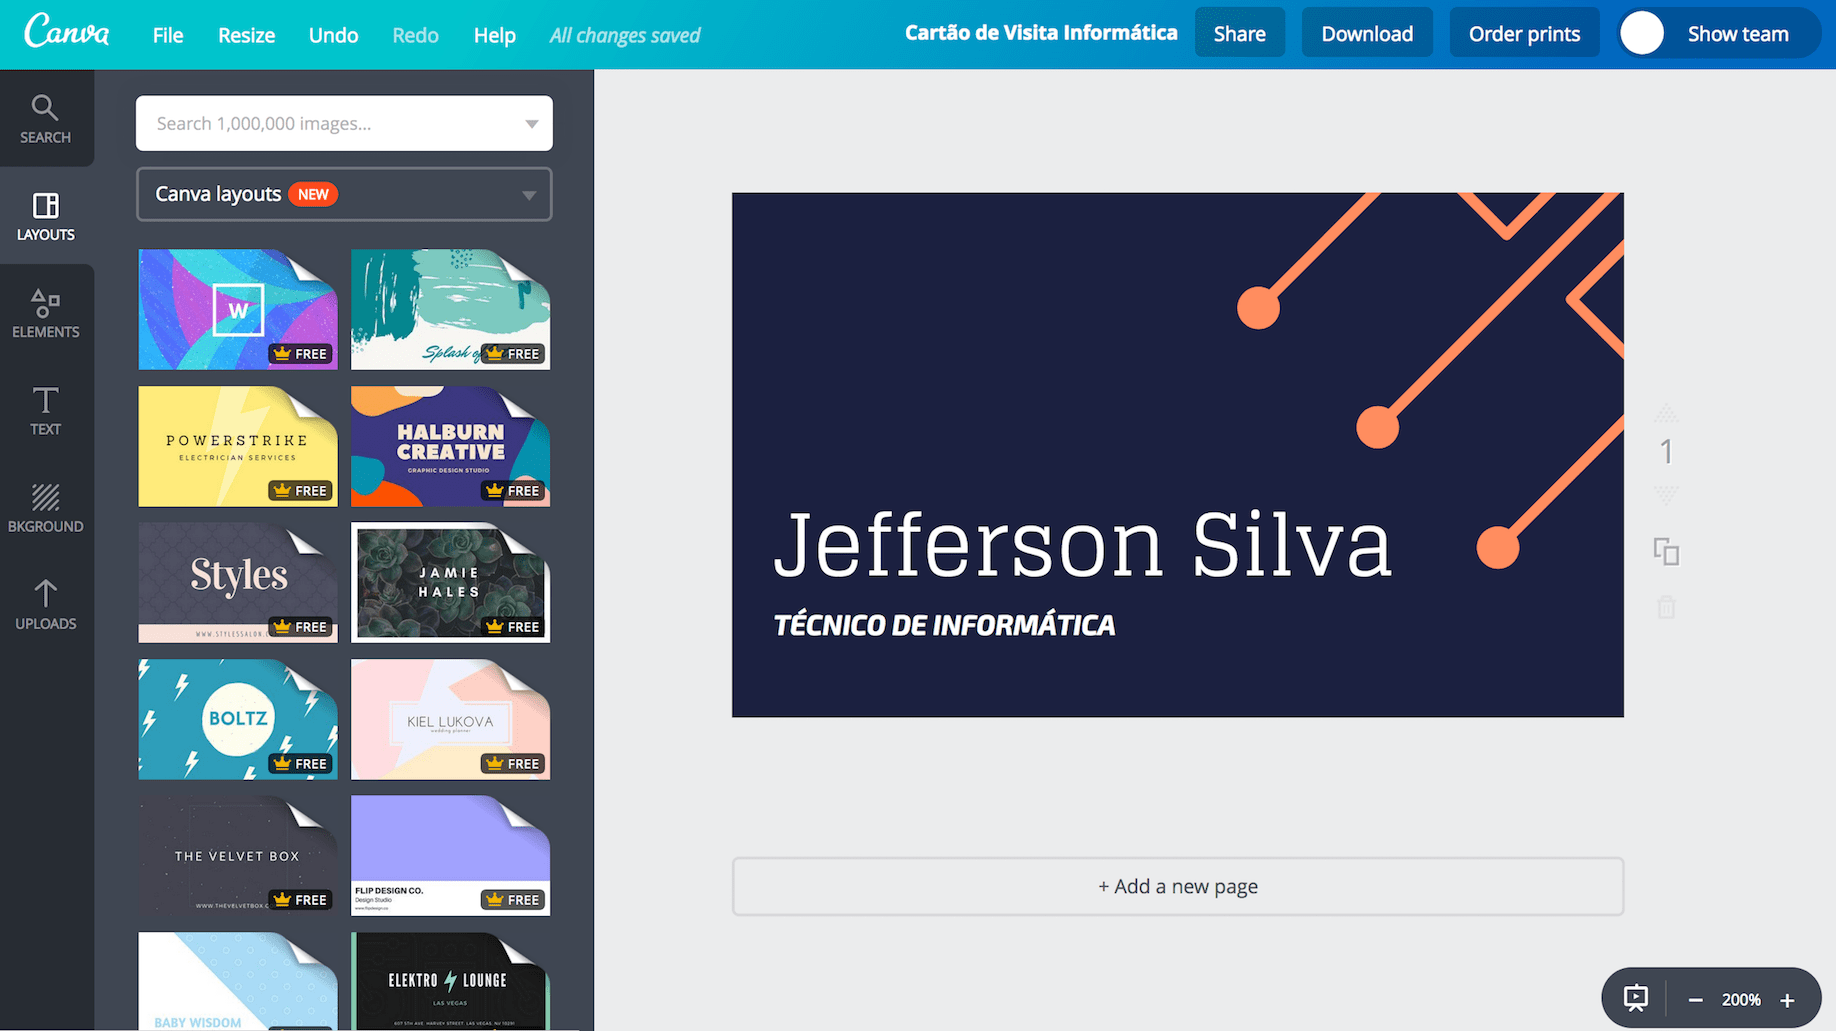Click page number 1 indicator
1836x1031 pixels.
coord(1666,452)
